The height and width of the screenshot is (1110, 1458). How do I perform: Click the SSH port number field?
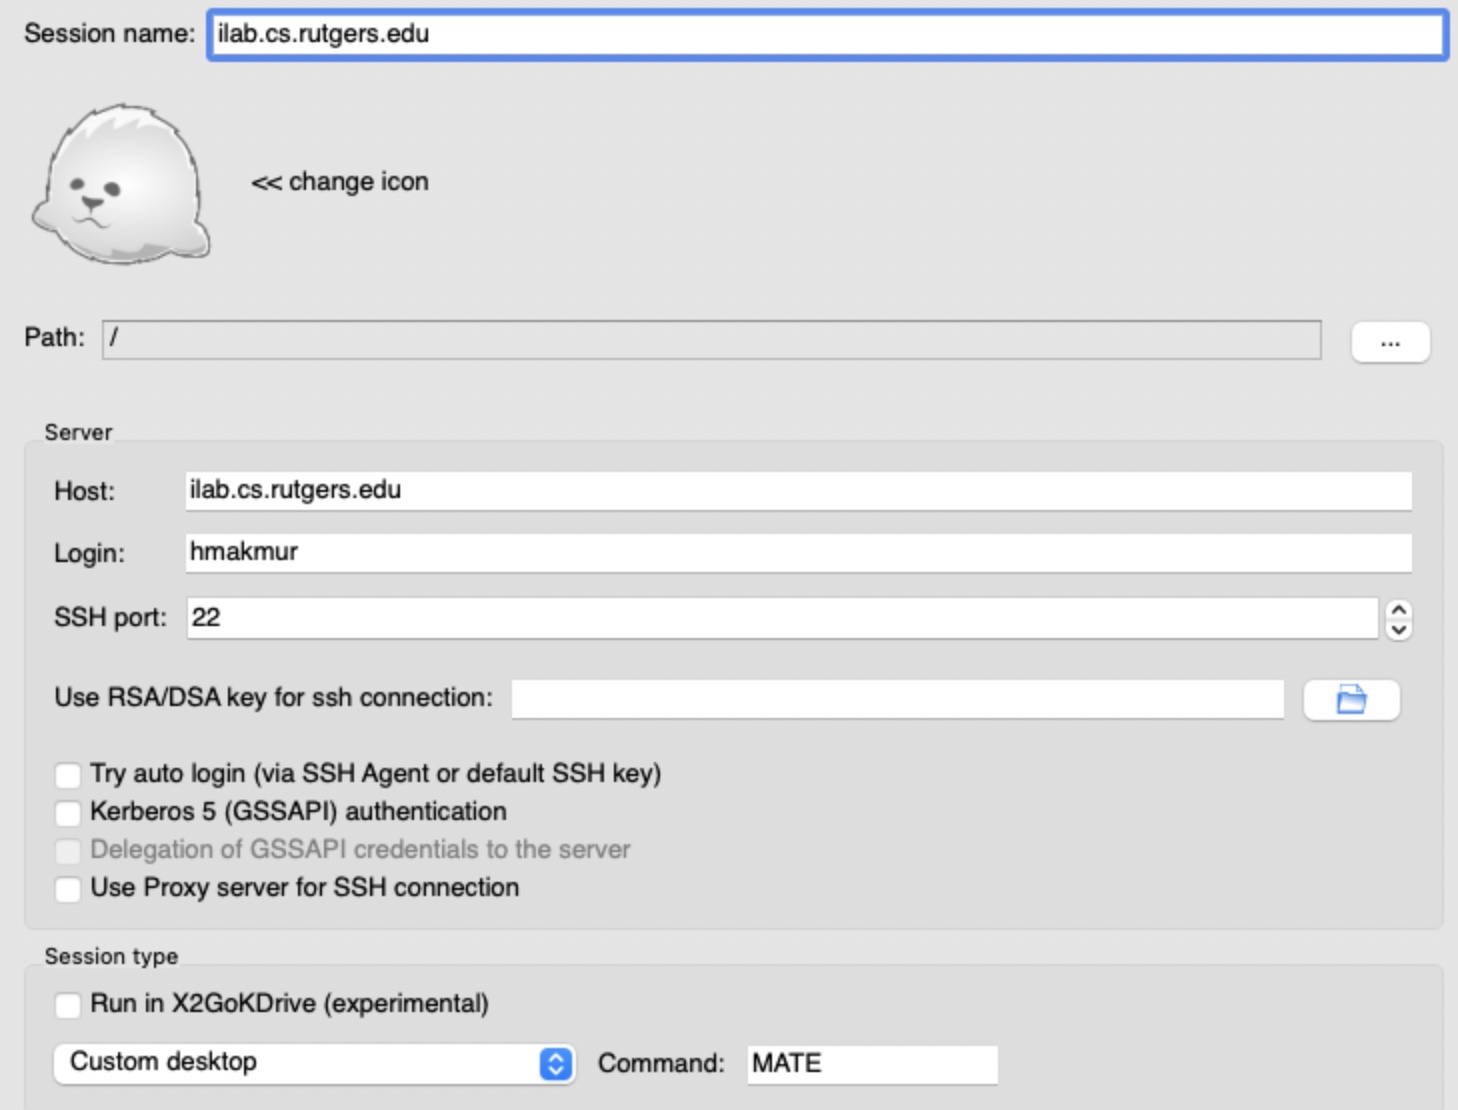pos(783,618)
